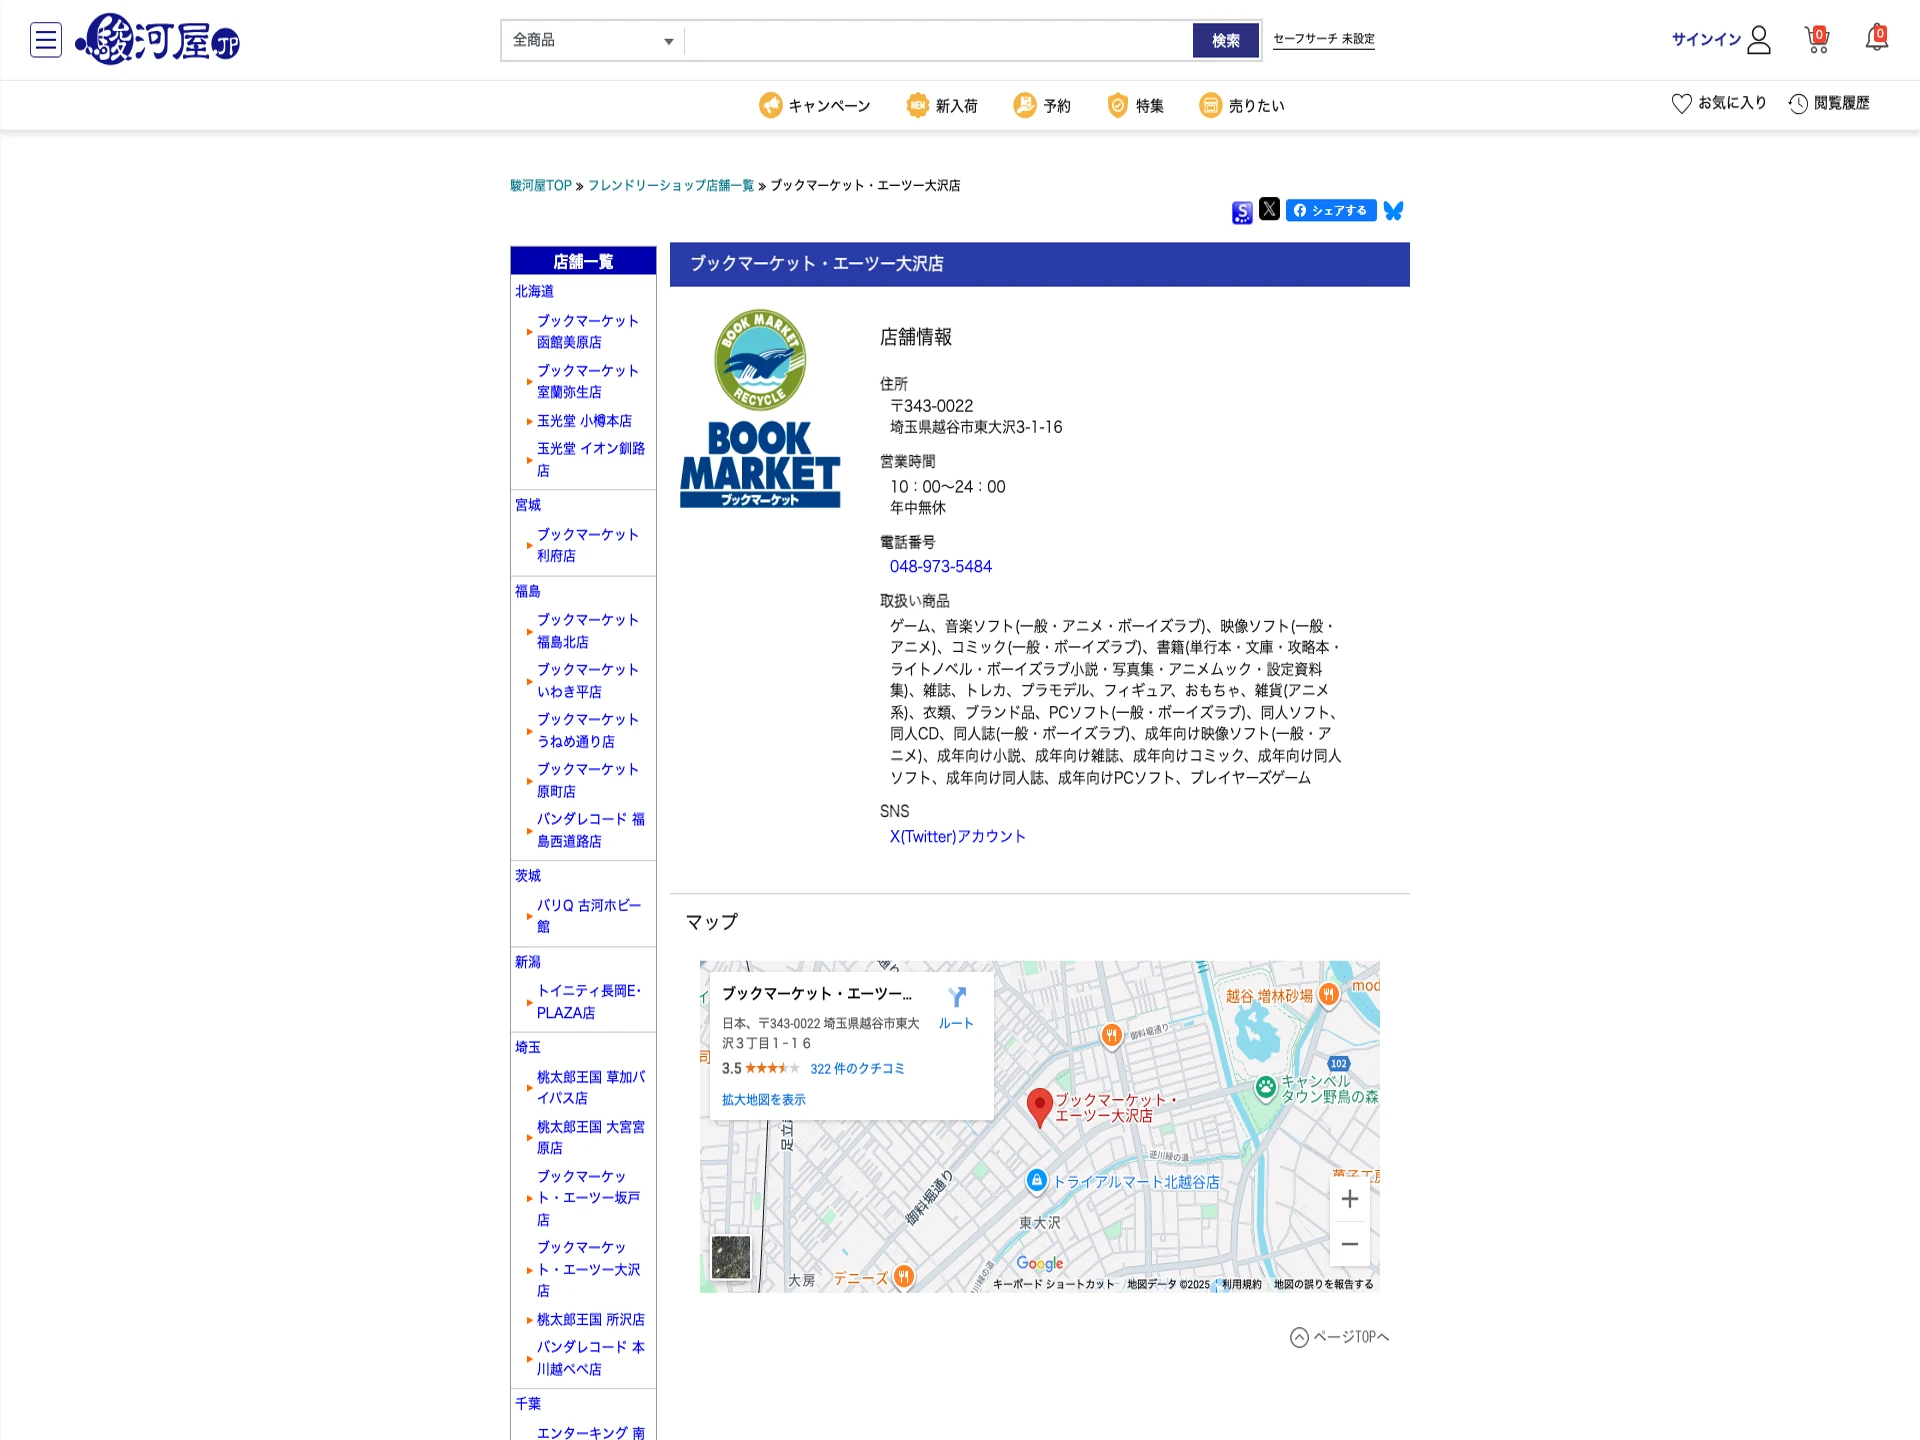Open map キーボード ショートカット
This screenshot has width=1920, height=1440.
(x=1053, y=1284)
